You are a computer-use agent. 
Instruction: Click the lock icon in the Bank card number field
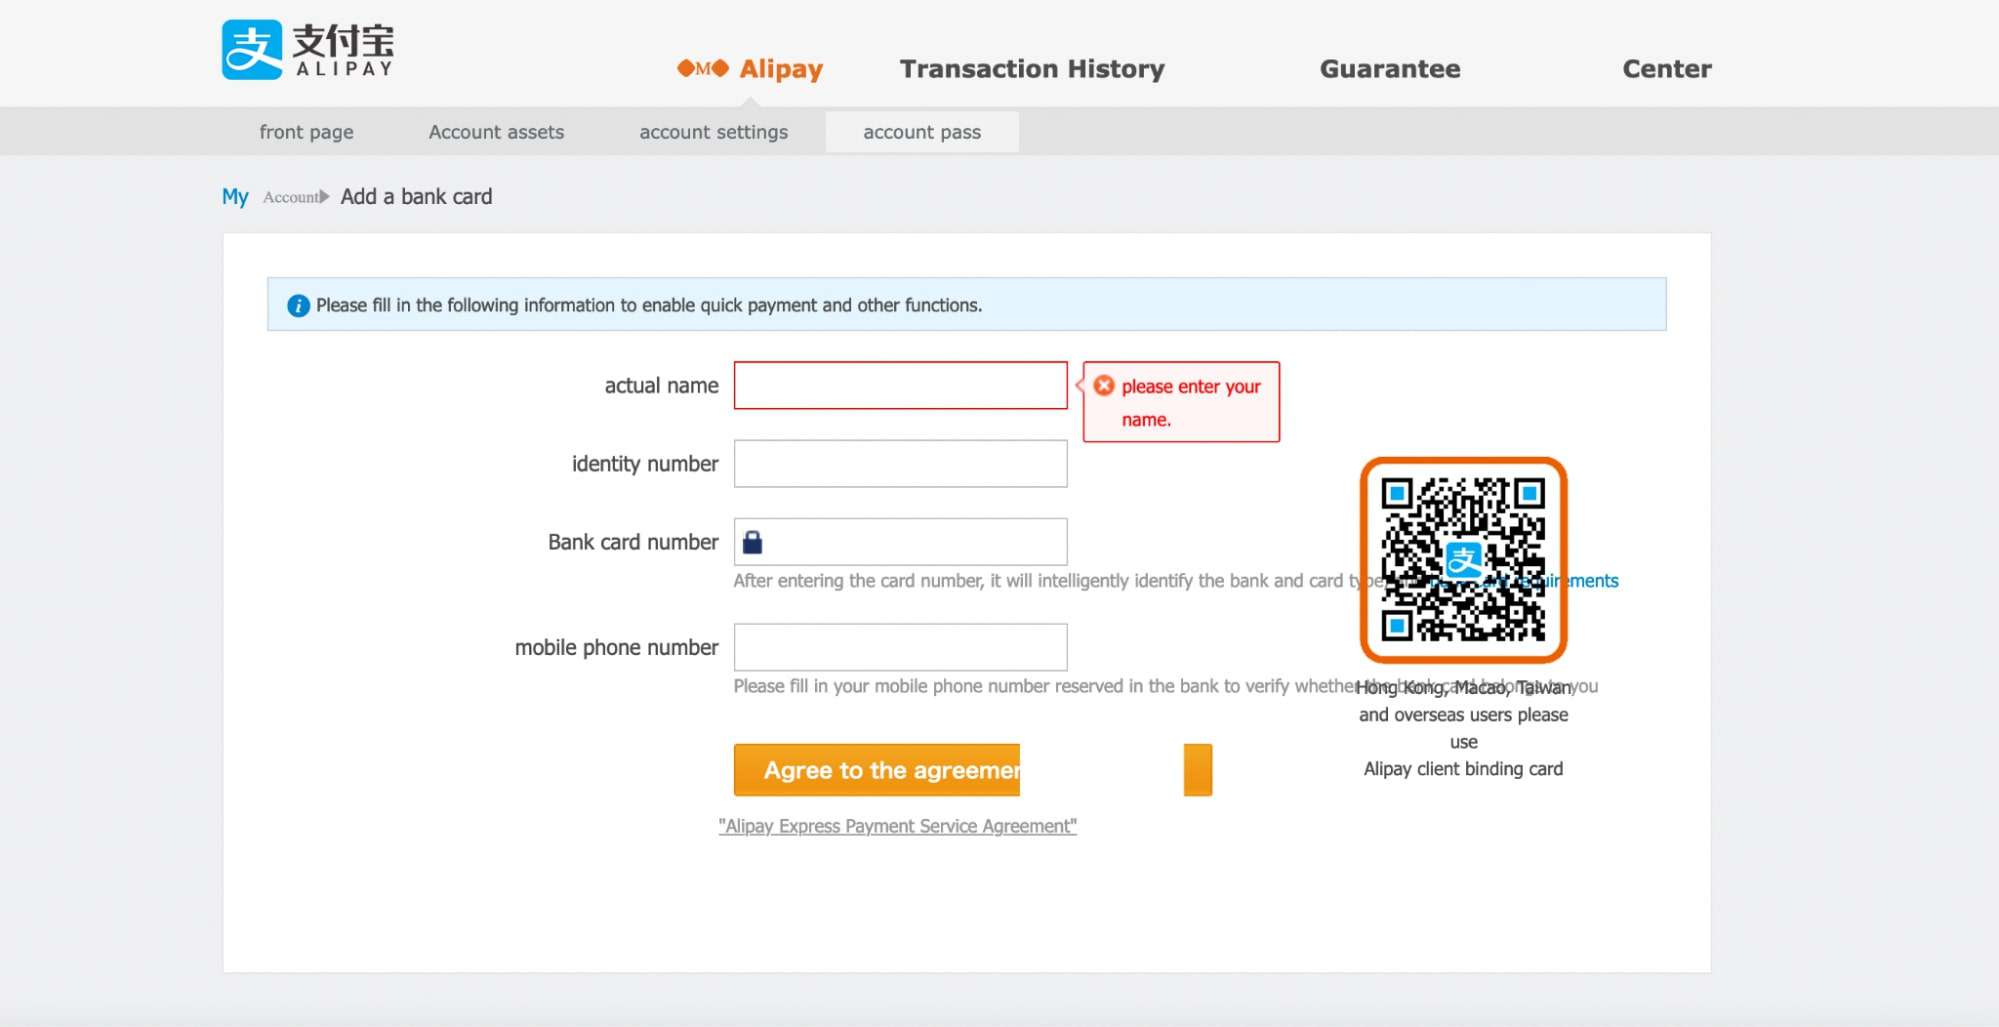[x=753, y=542]
